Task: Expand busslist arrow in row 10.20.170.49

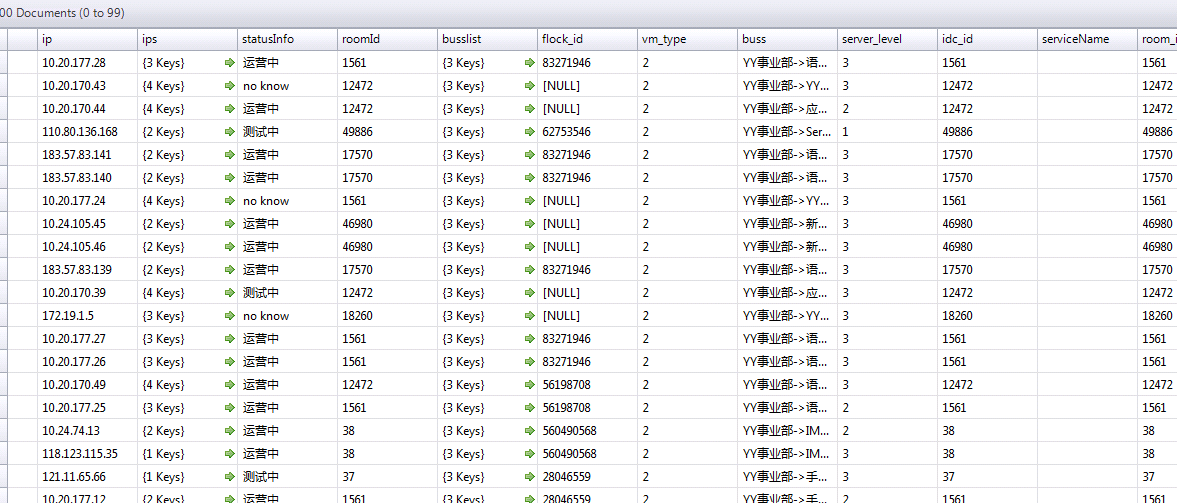Action: 529,385
